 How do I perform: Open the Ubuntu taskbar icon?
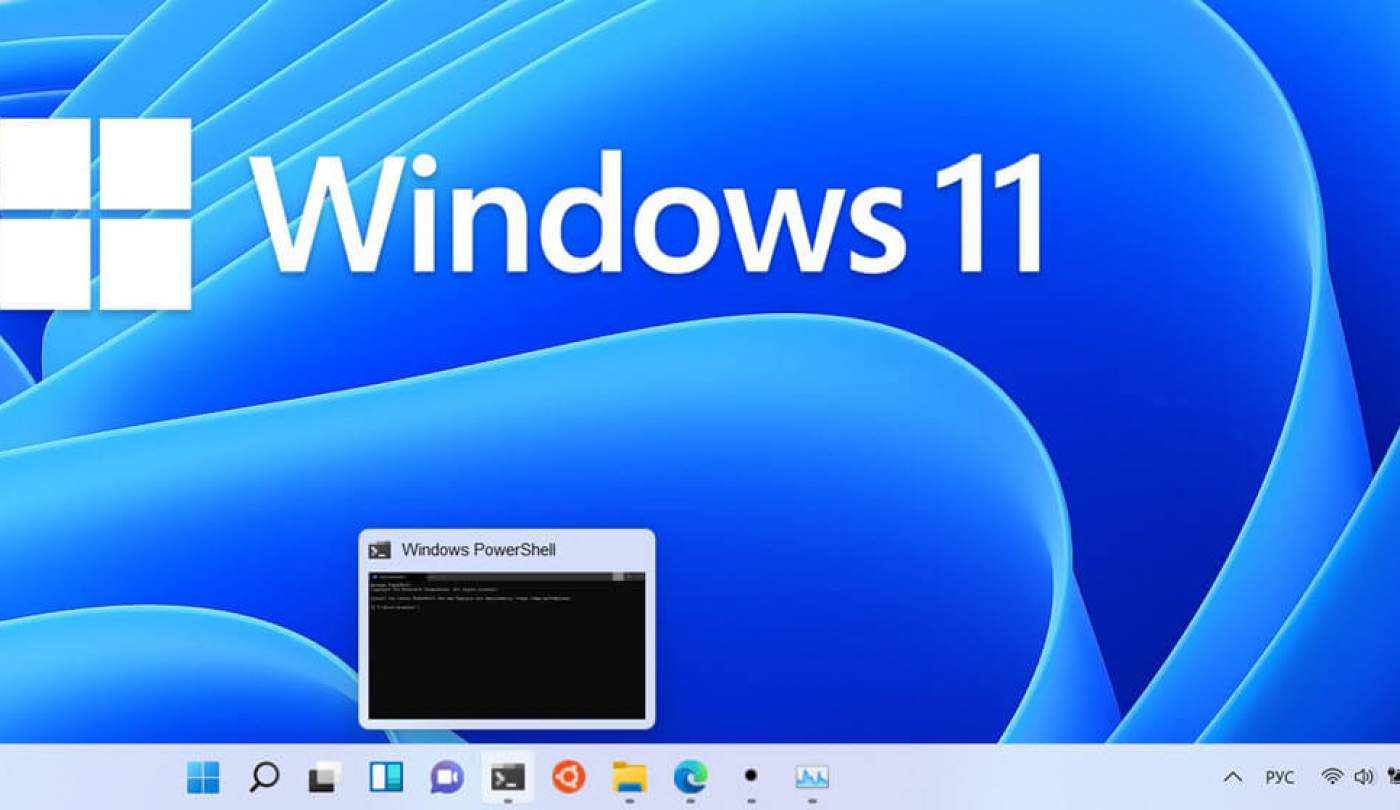(x=569, y=776)
